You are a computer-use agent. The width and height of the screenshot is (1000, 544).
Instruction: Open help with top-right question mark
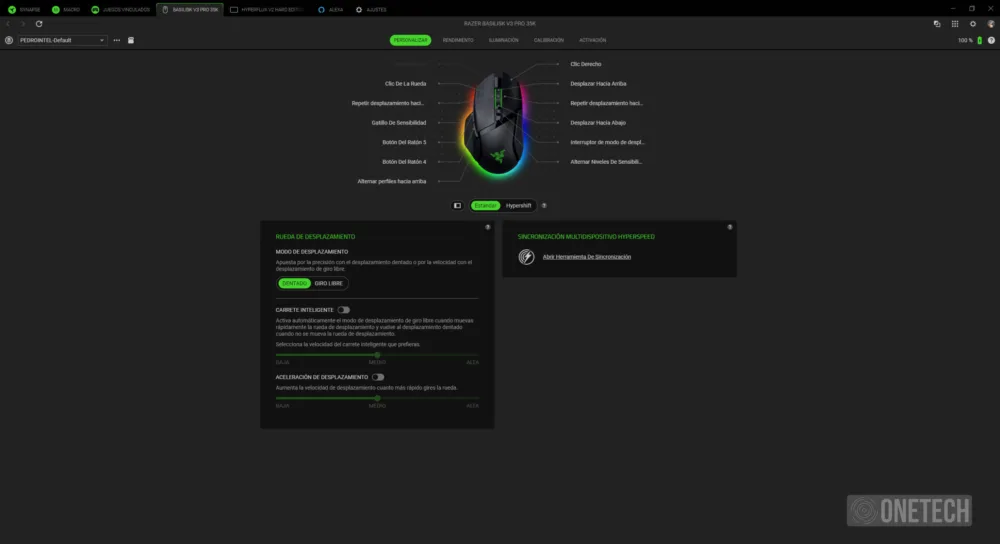(991, 40)
